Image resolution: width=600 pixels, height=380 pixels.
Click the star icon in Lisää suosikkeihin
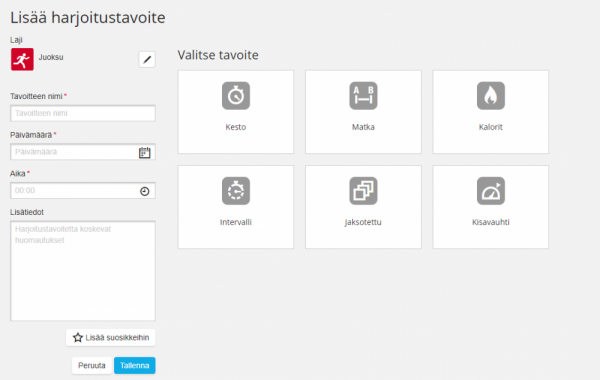pyautogui.click(x=78, y=338)
